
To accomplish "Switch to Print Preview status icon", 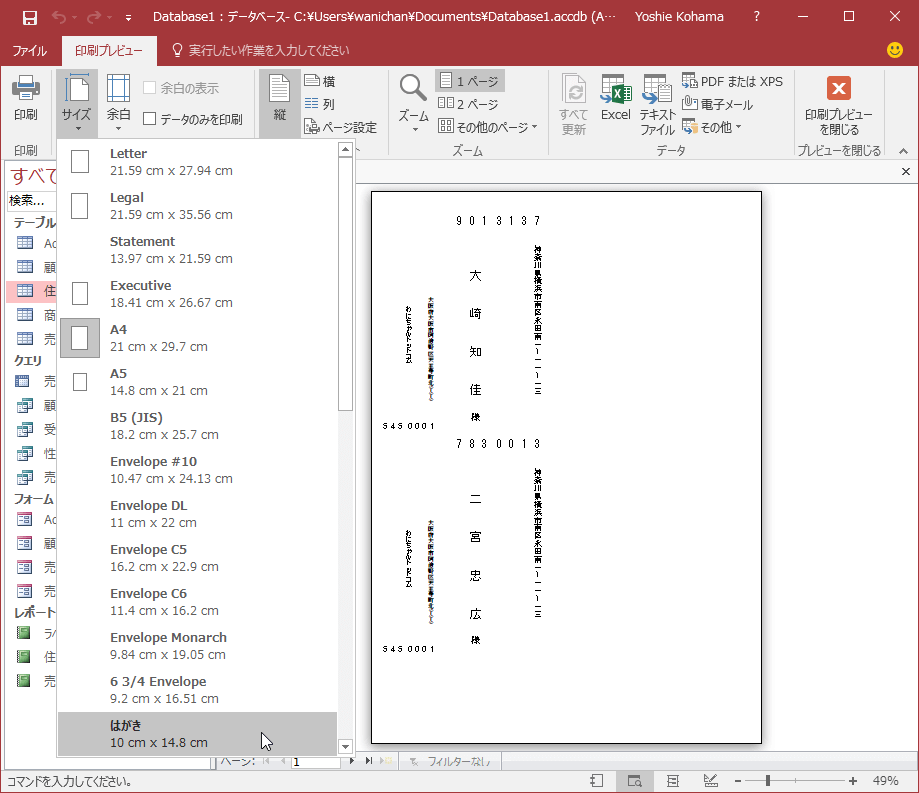I will pyautogui.click(x=634, y=781).
